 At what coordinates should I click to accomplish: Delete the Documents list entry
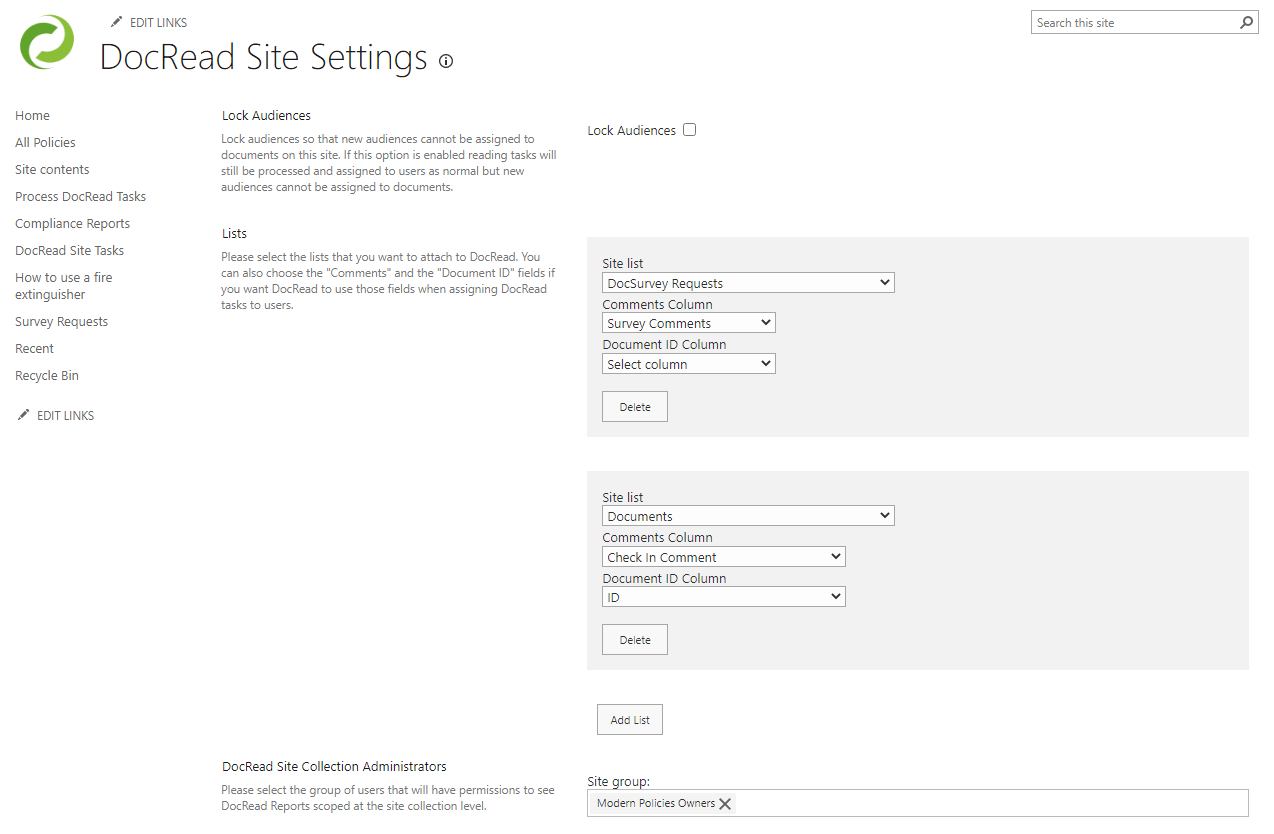635,640
